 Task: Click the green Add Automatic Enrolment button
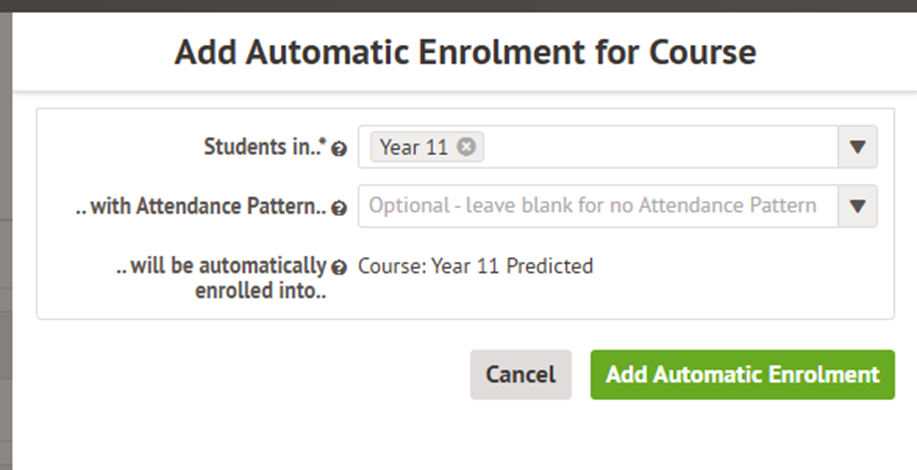pos(742,375)
